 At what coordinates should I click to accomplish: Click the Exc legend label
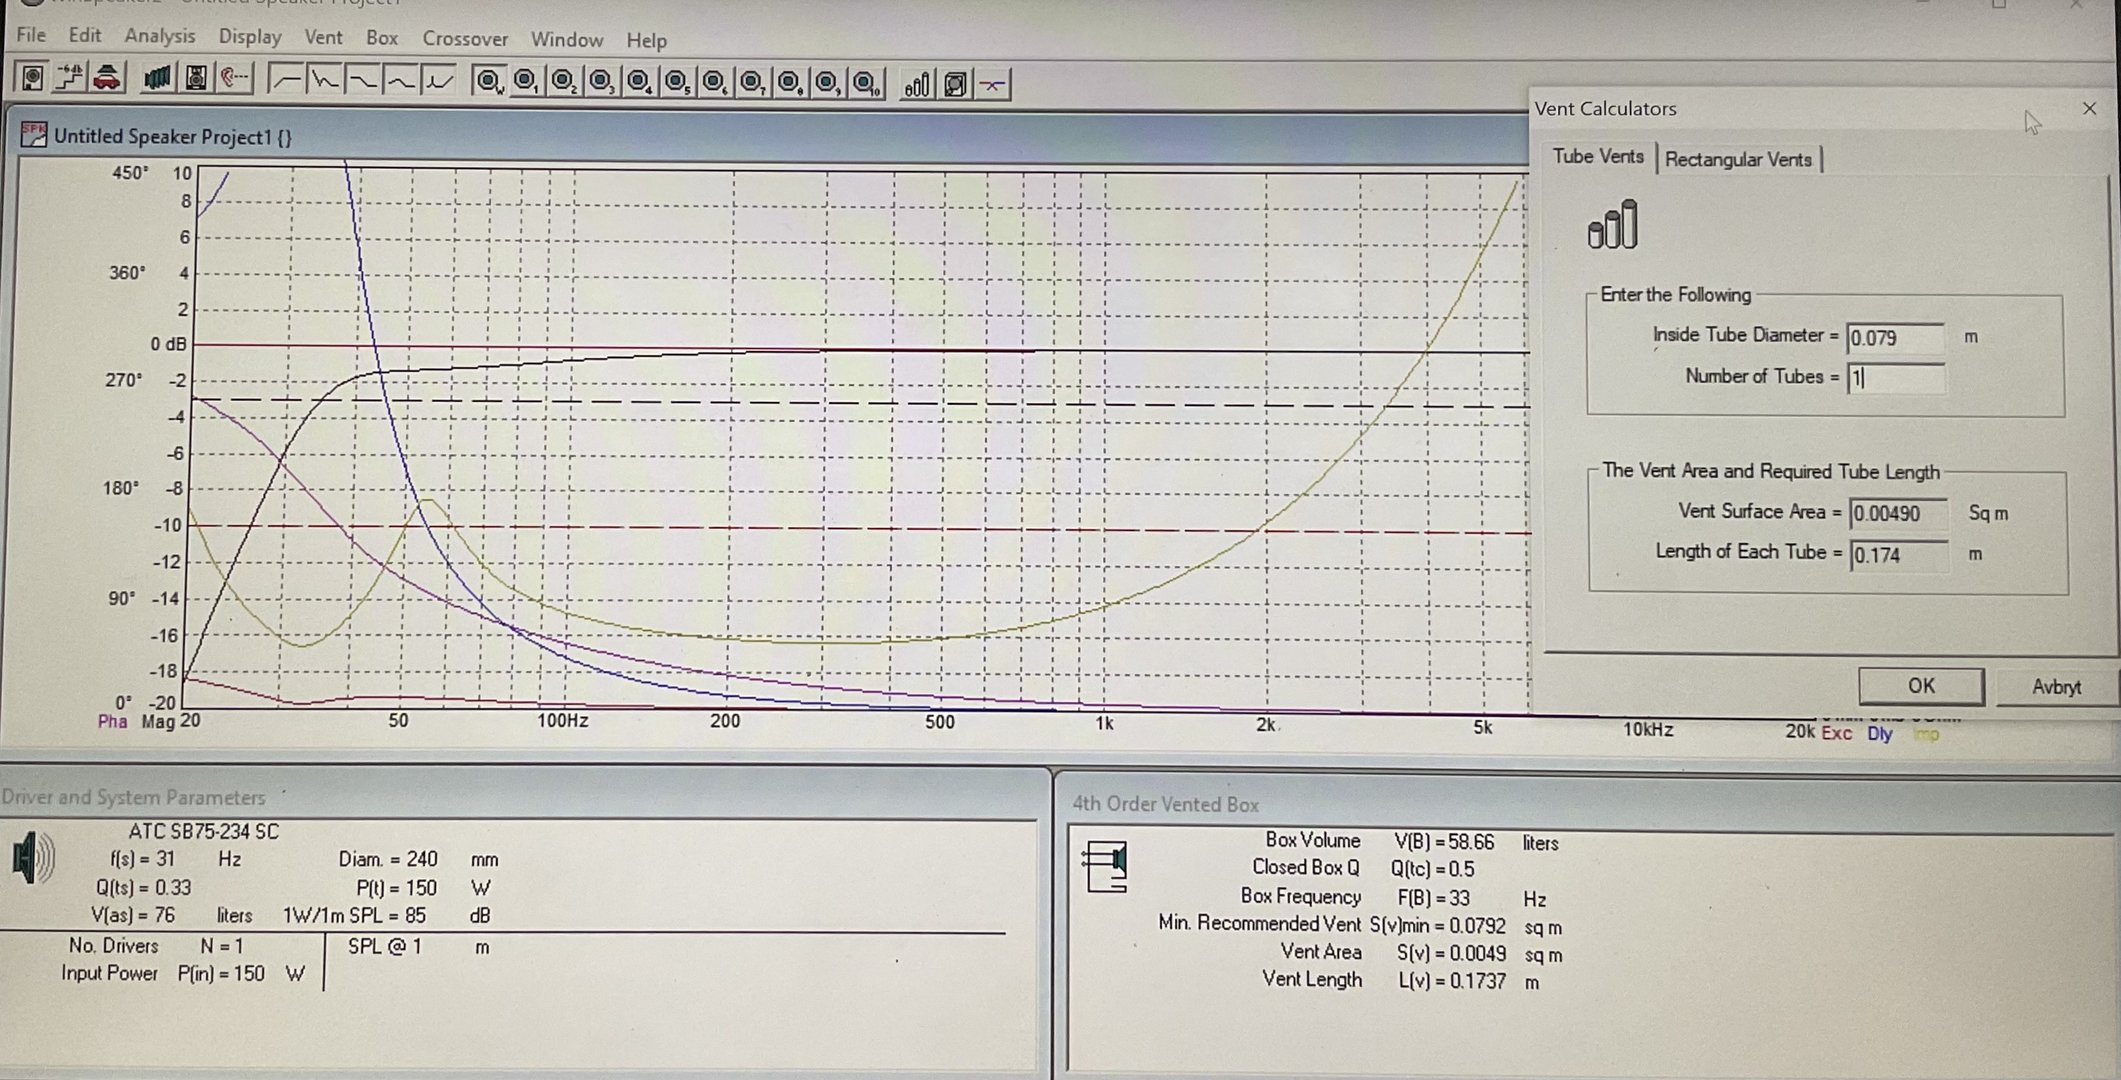(x=1836, y=733)
